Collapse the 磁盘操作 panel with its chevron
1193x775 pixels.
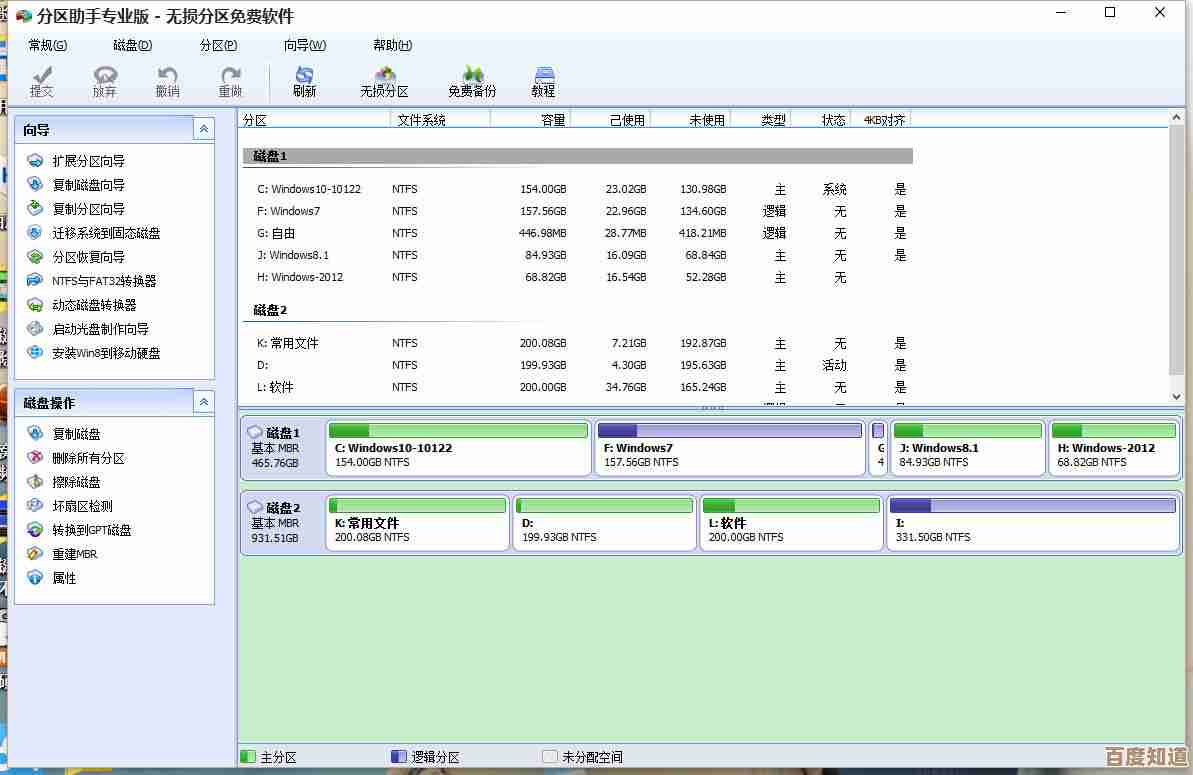[203, 402]
